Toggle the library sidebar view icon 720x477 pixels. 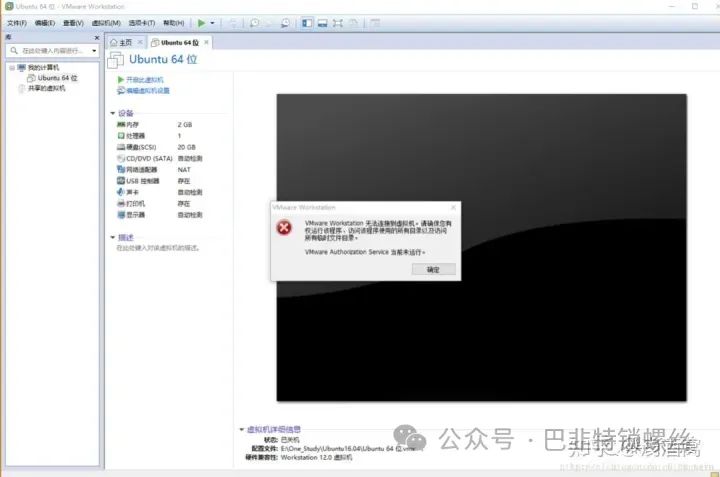[x=307, y=23]
